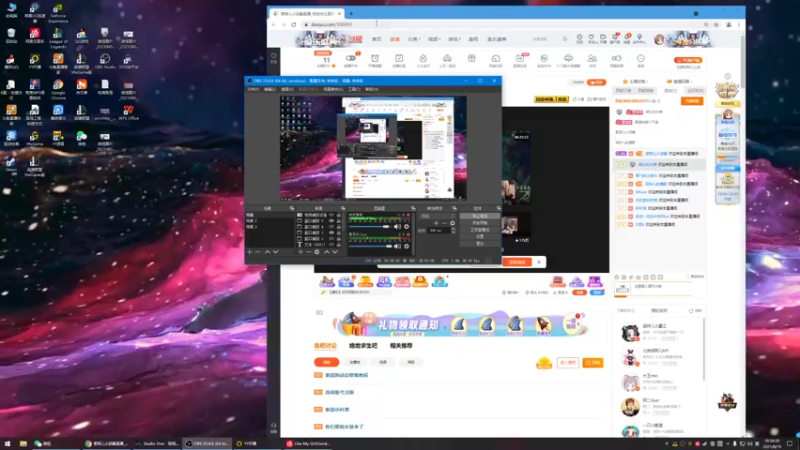
Task: Add a new source in the OBS sources panel
Action: [x=301, y=252]
